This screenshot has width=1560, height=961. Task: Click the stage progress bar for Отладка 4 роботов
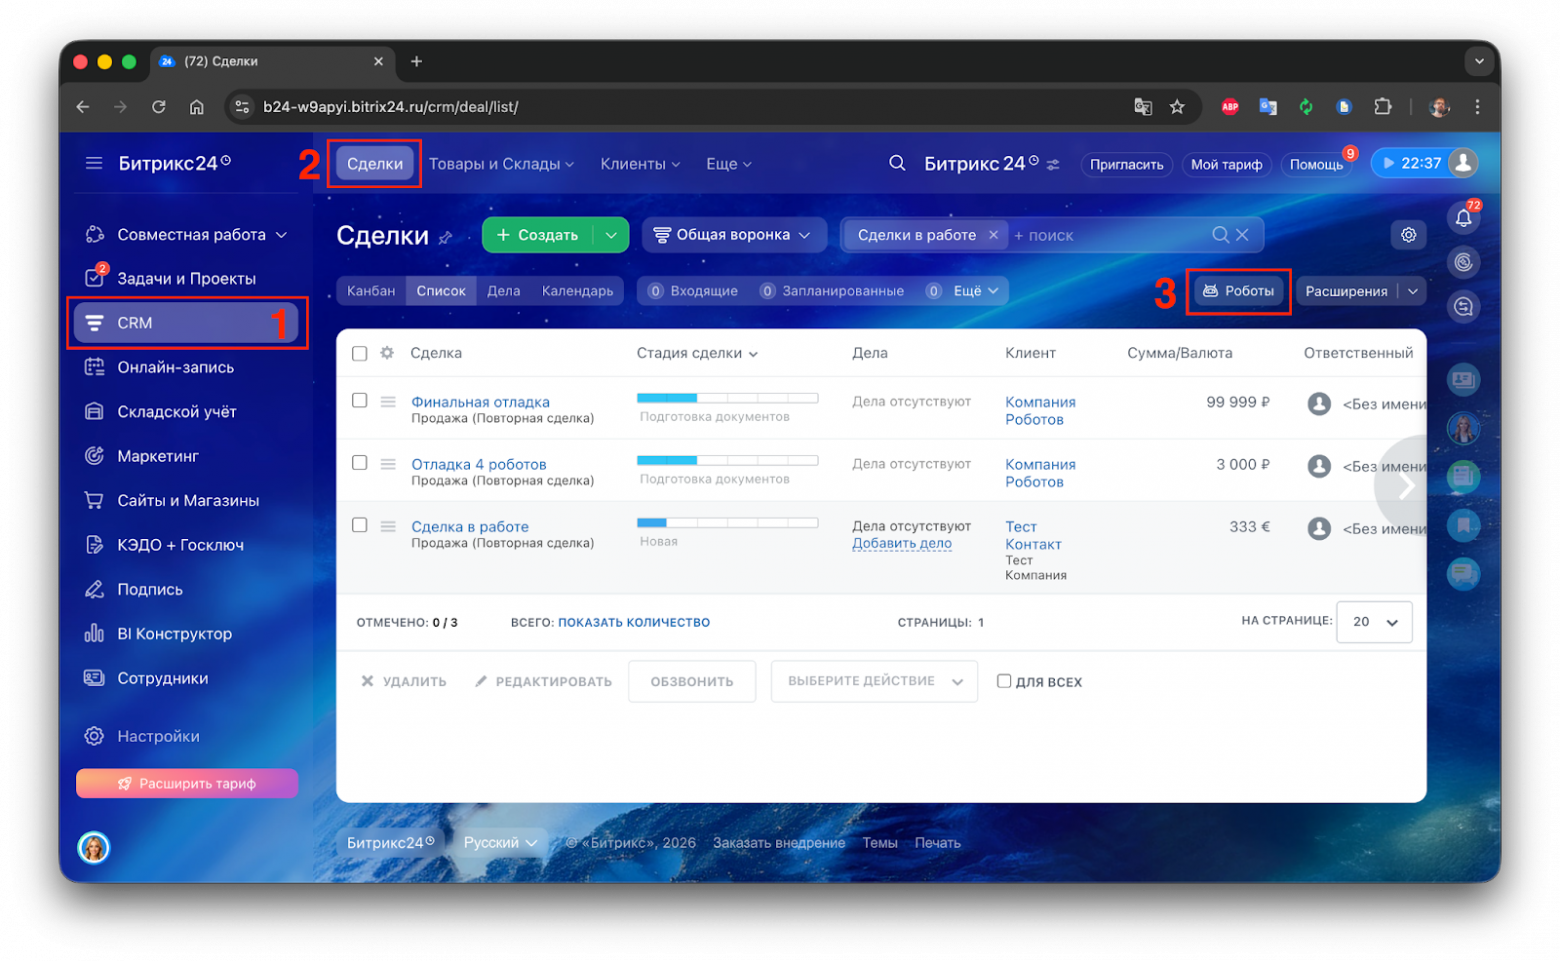727,460
